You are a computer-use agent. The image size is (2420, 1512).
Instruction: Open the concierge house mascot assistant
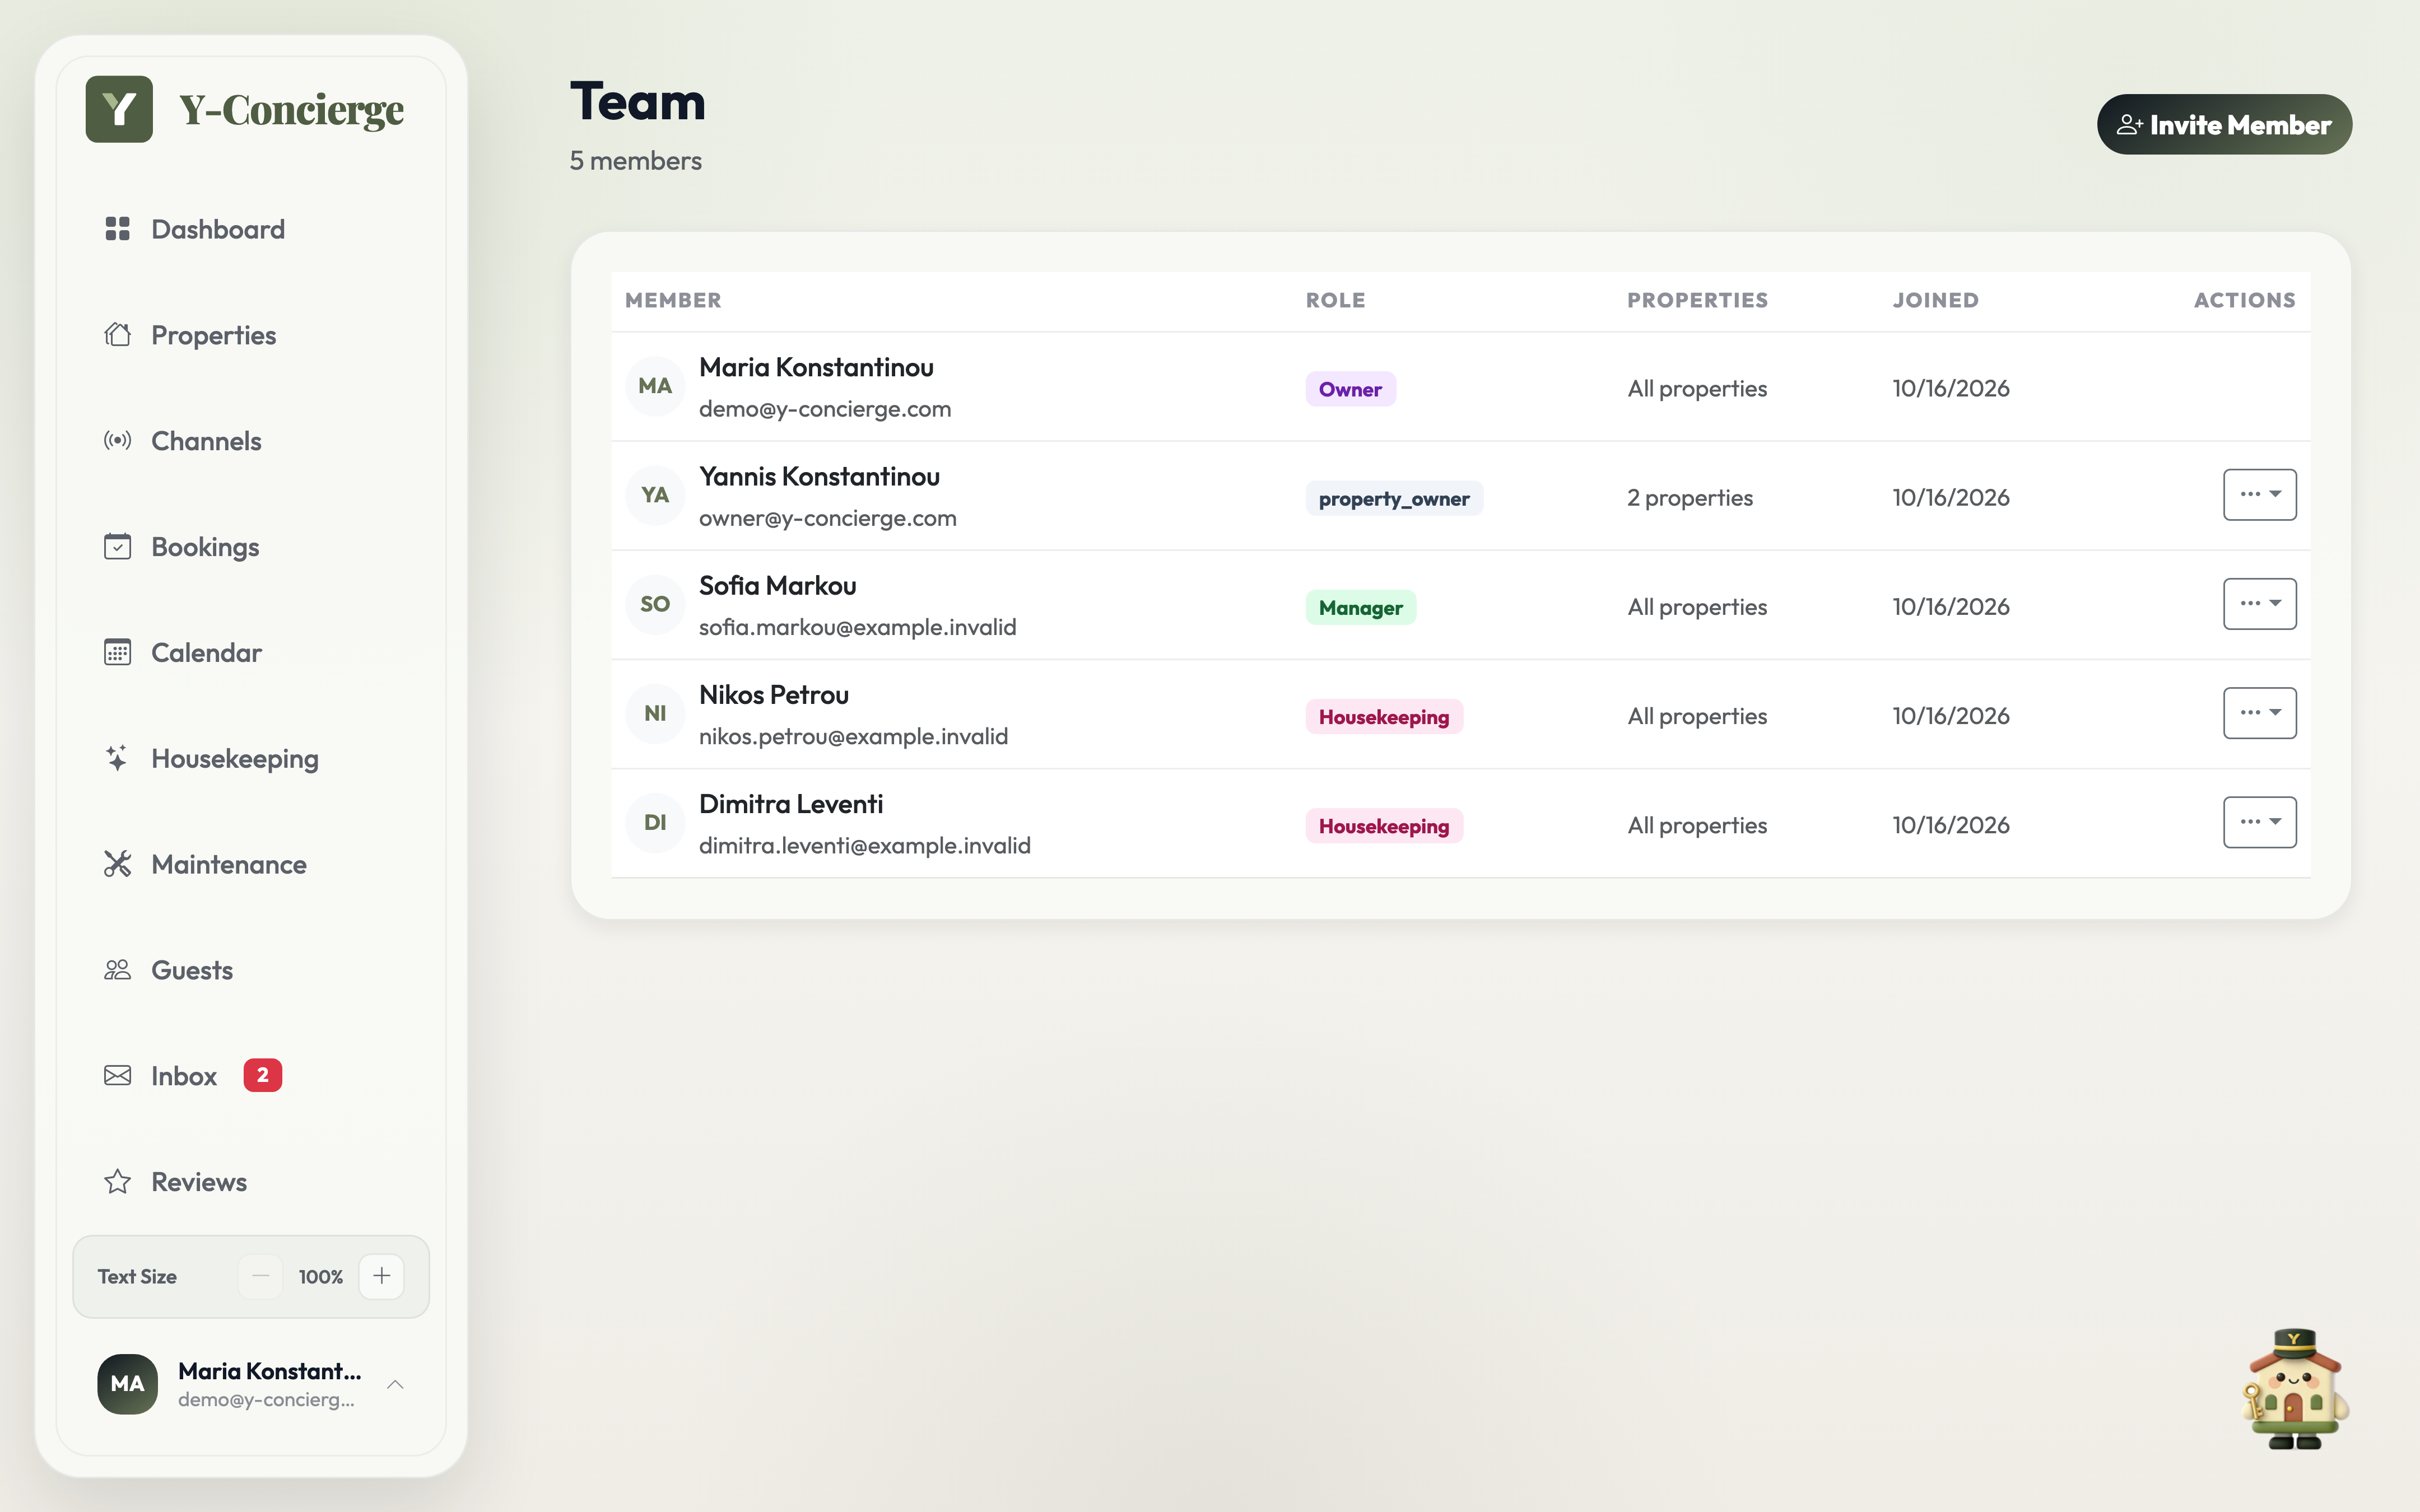[x=2295, y=1388]
